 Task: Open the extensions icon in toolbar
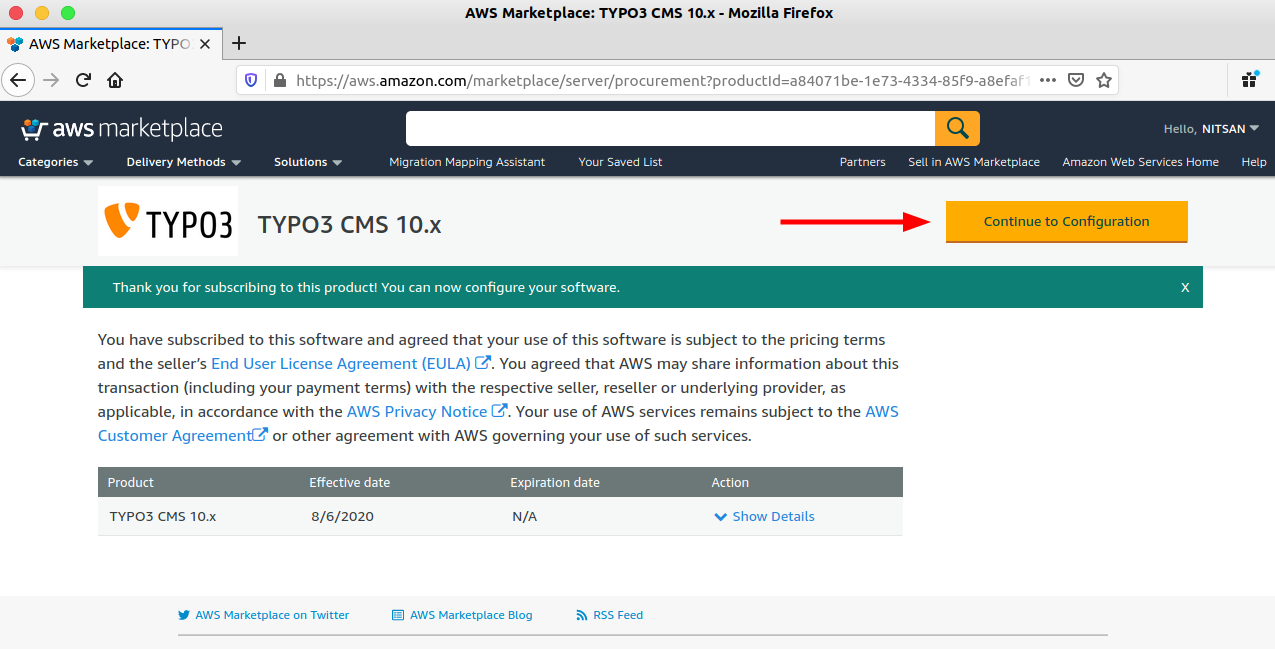pos(1250,79)
